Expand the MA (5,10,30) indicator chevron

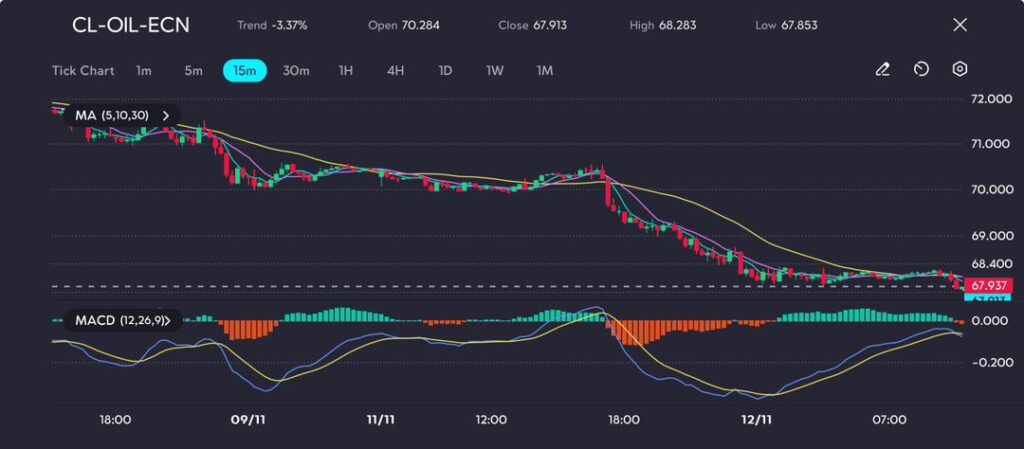166,116
